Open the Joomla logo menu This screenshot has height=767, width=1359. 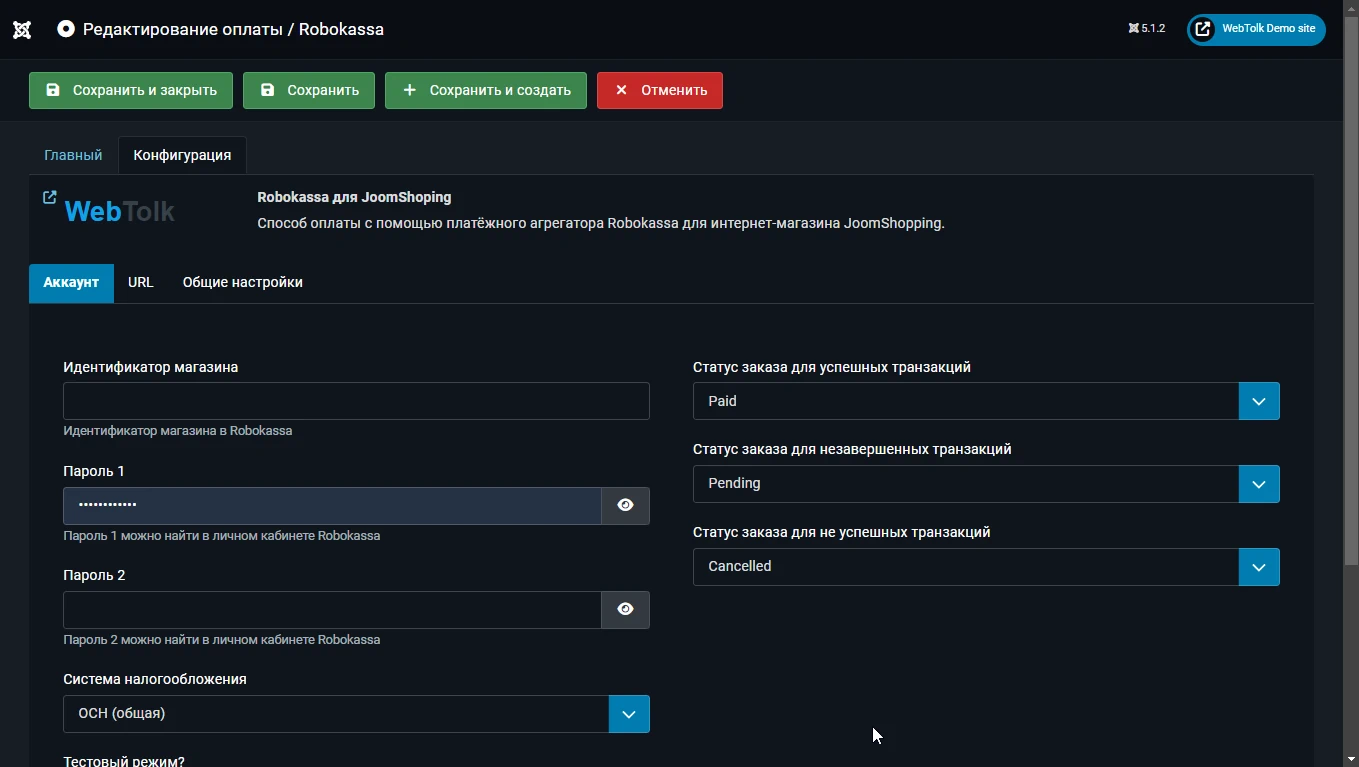click(22, 29)
